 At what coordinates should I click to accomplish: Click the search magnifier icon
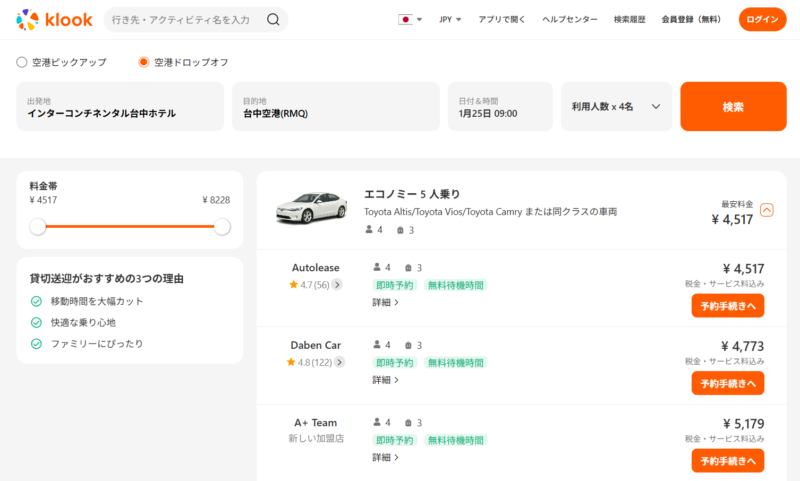pyautogui.click(x=273, y=19)
